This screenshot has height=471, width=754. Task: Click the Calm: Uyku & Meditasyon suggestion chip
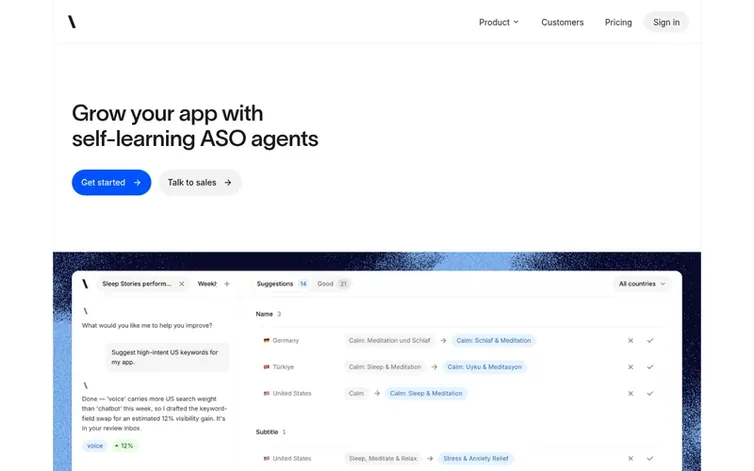click(x=484, y=367)
